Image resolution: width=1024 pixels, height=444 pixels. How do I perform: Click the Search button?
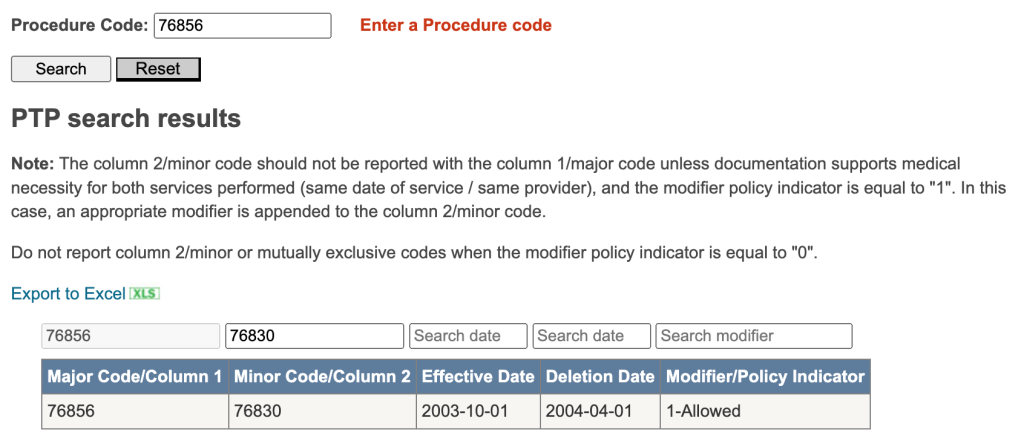61,69
